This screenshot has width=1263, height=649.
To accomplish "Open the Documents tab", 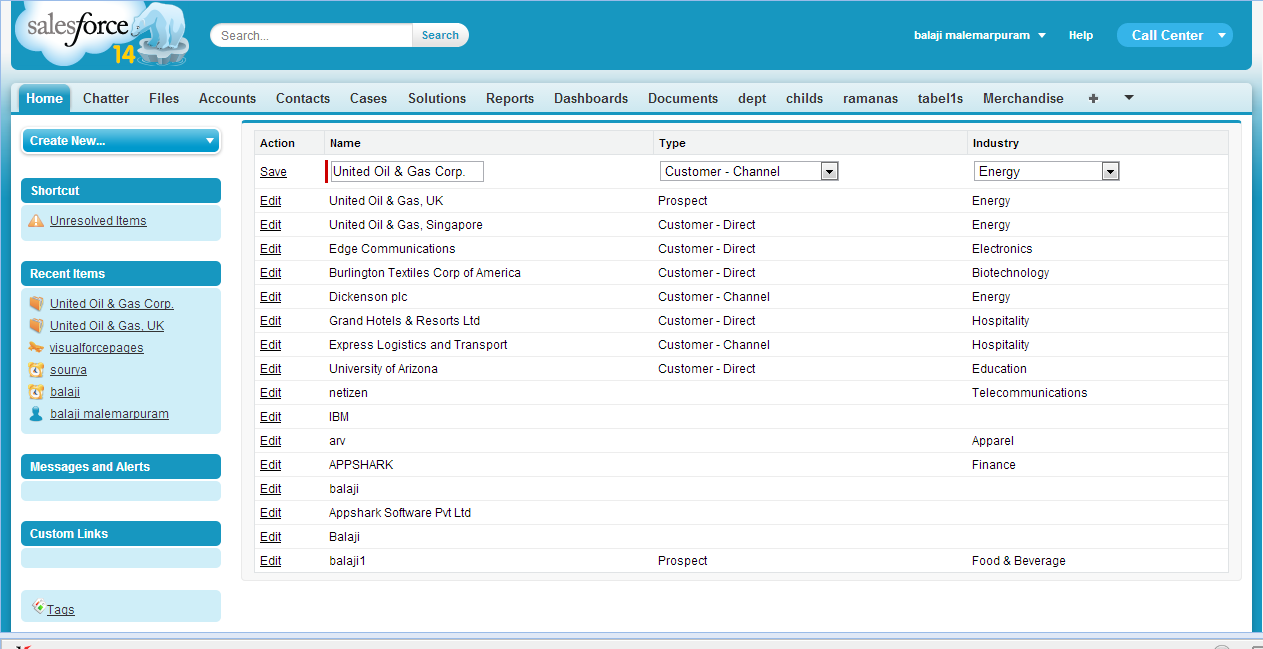I will 683,98.
